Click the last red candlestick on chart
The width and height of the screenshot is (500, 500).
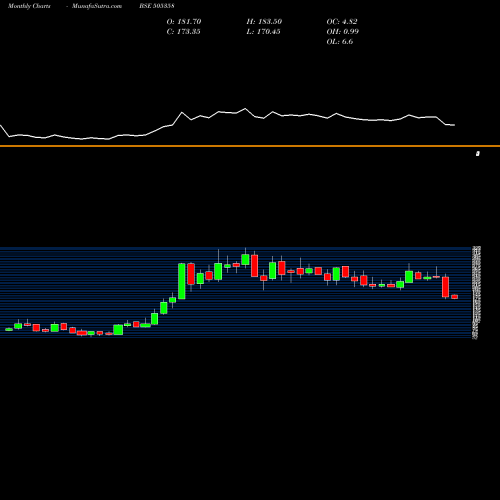click(x=455, y=297)
